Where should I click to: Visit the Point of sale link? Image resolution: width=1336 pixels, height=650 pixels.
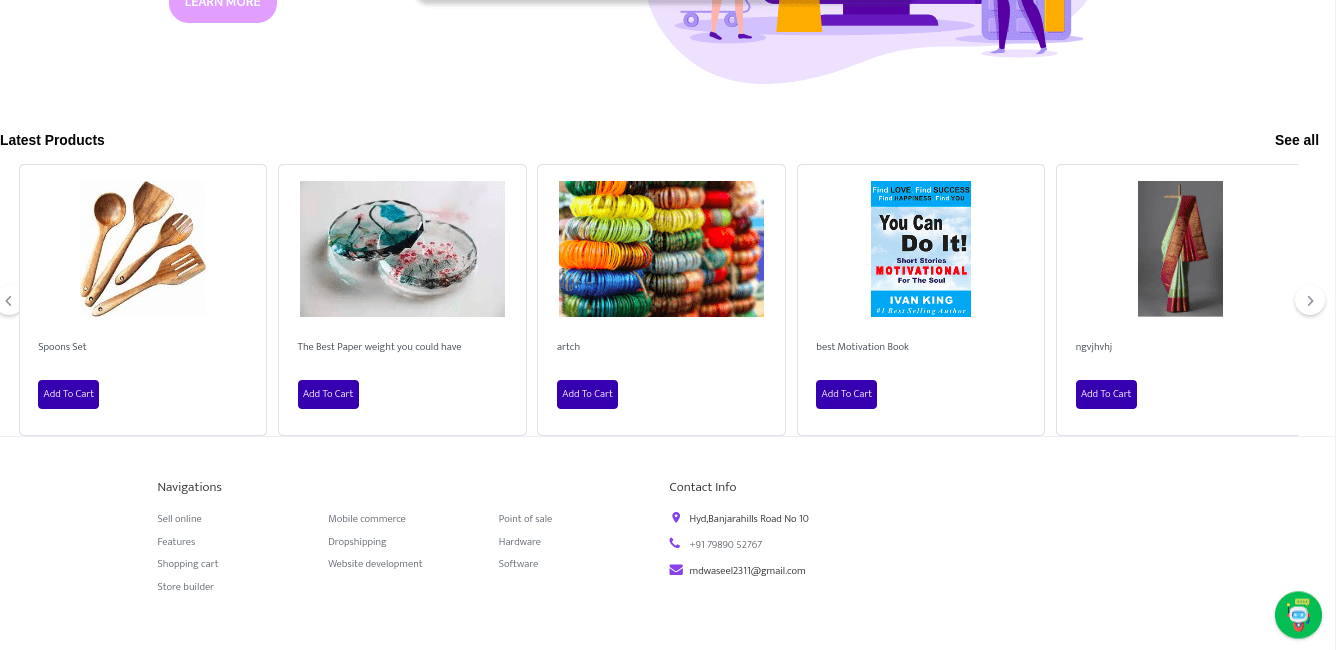[x=525, y=519]
